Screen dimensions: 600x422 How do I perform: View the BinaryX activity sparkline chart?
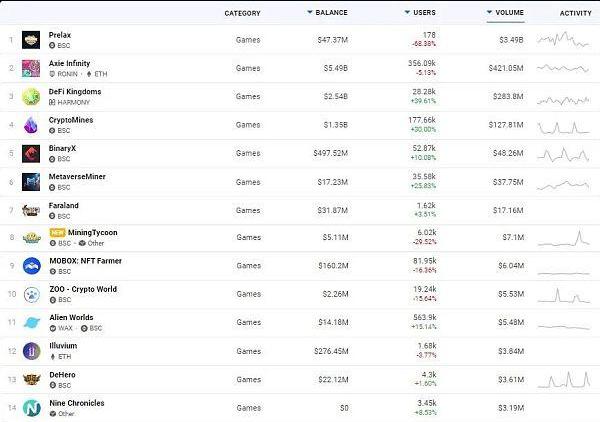click(x=563, y=154)
